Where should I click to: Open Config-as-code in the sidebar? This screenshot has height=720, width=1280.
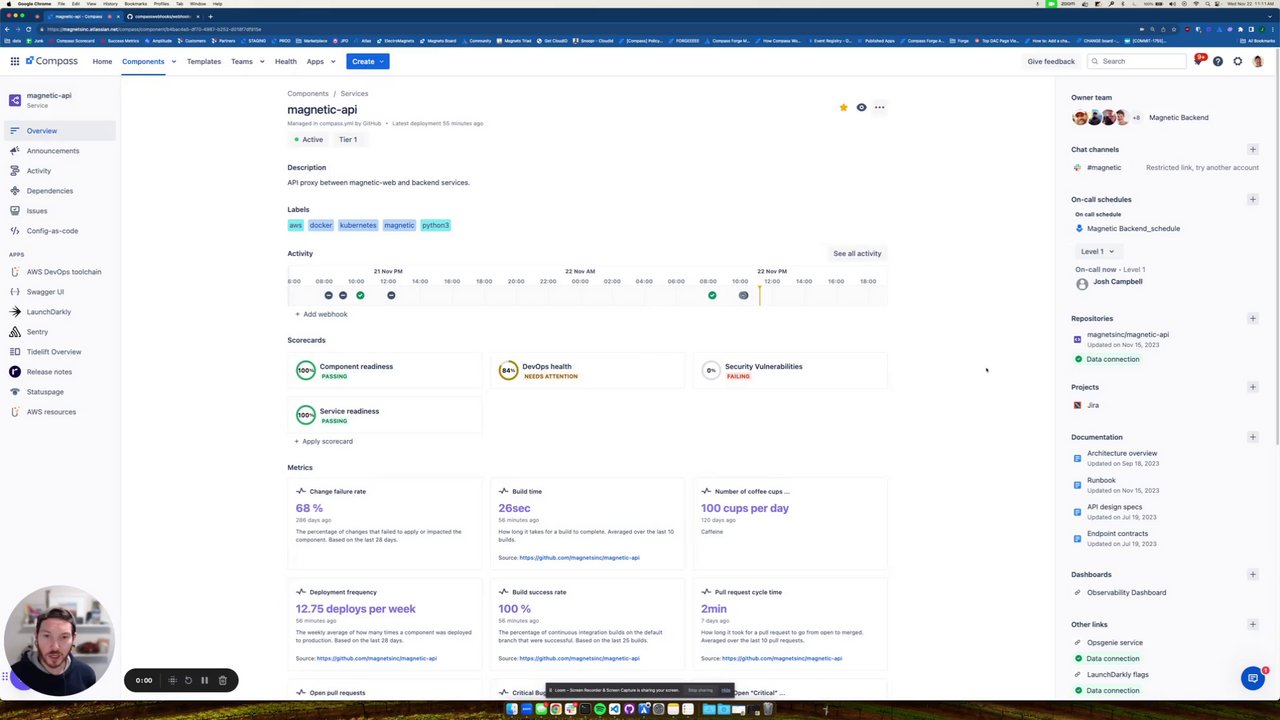52,231
